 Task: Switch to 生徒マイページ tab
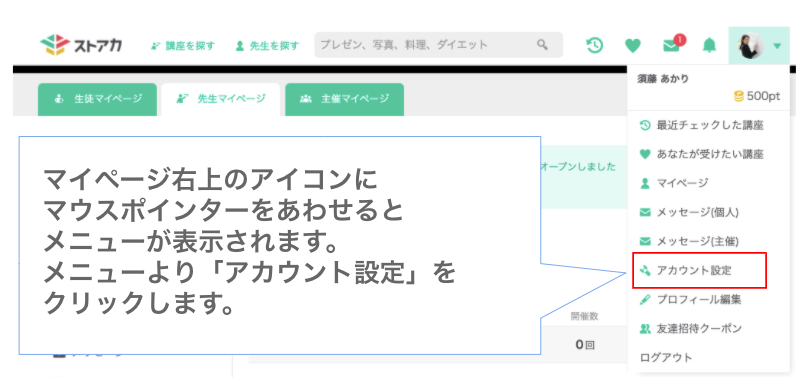coord(97,99)
